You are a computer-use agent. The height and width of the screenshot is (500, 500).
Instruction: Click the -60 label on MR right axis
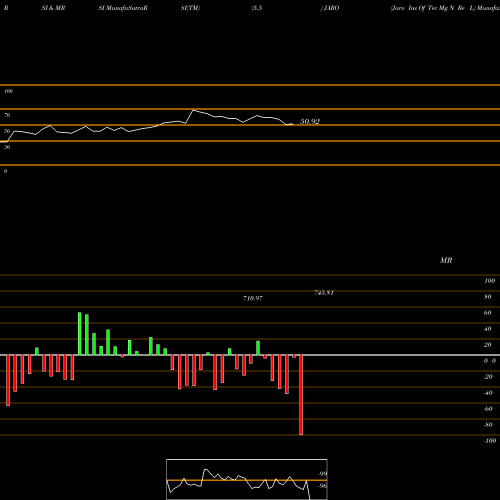coord(488,409)
